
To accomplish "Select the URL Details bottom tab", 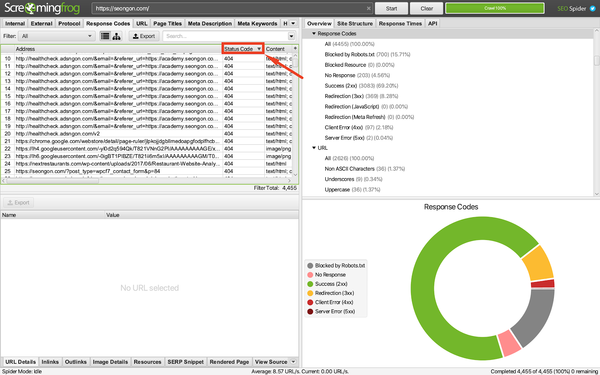I will tap(21, 362).
